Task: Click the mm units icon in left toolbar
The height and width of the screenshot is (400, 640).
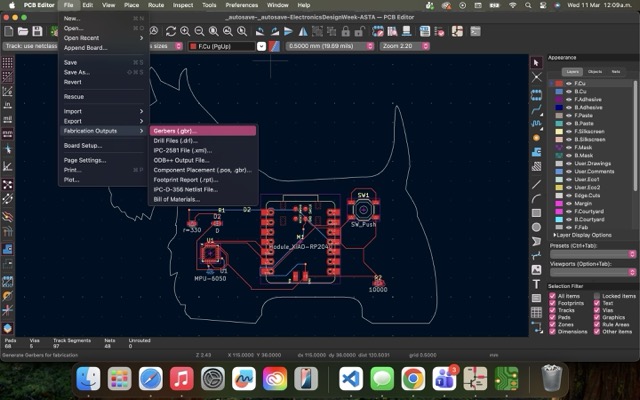Action: click(7, 133)
